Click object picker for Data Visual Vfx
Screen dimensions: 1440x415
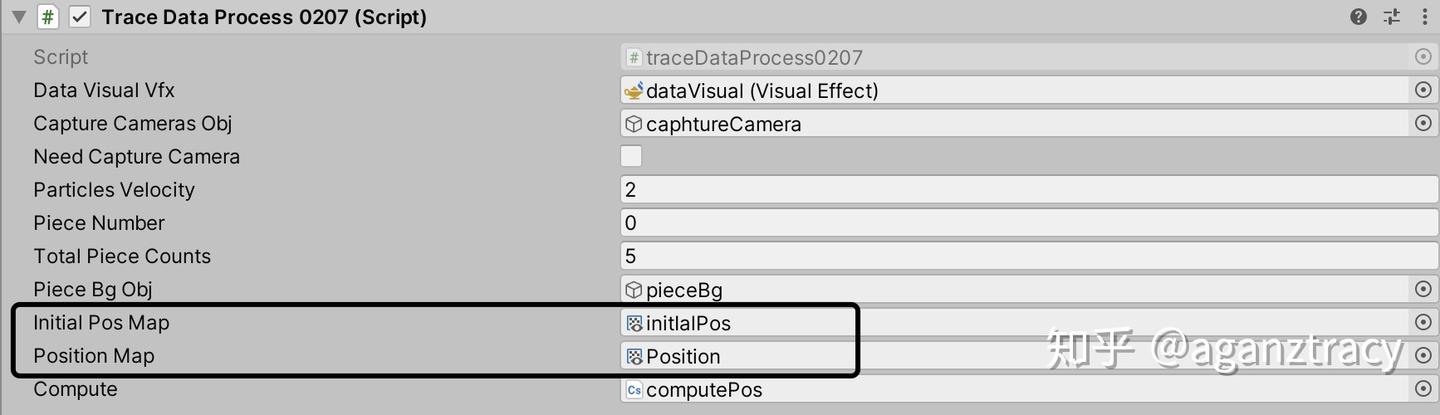[x=1423, y=91]
